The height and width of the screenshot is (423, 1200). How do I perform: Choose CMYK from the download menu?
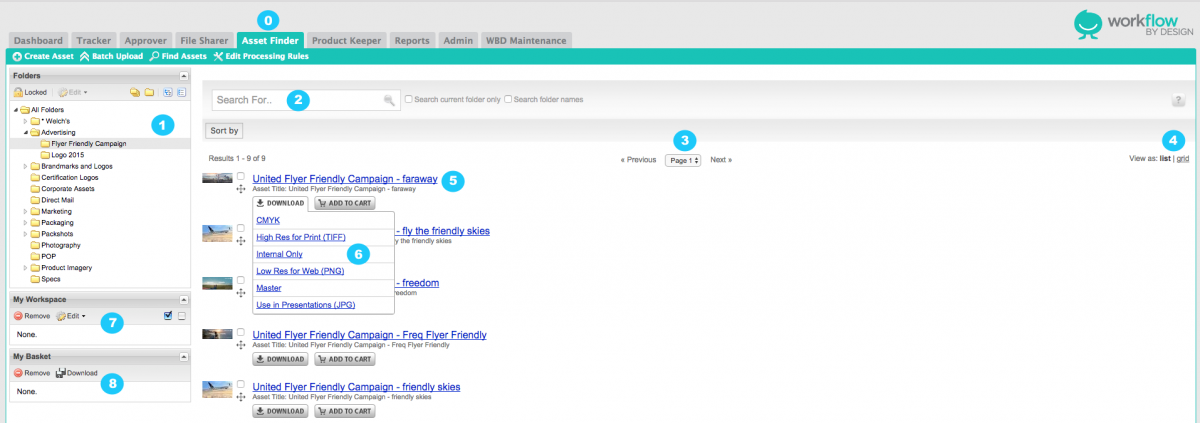pos(268,220)
